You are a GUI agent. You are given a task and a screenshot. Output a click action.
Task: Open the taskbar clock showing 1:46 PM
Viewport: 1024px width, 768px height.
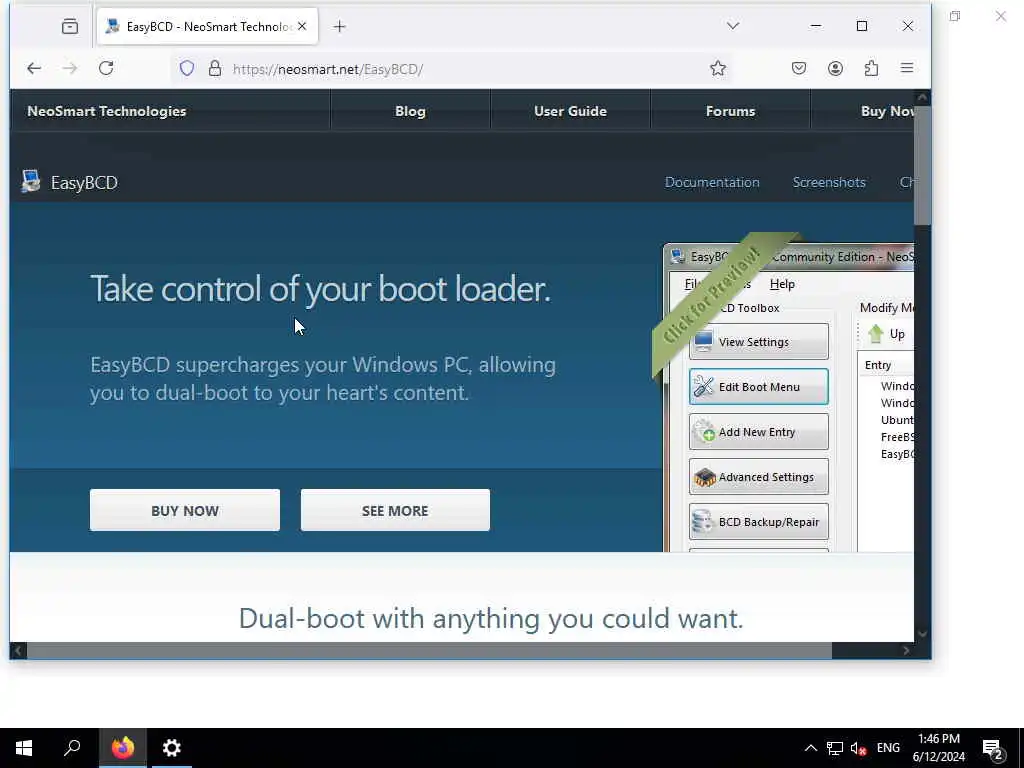pos(938,748)
